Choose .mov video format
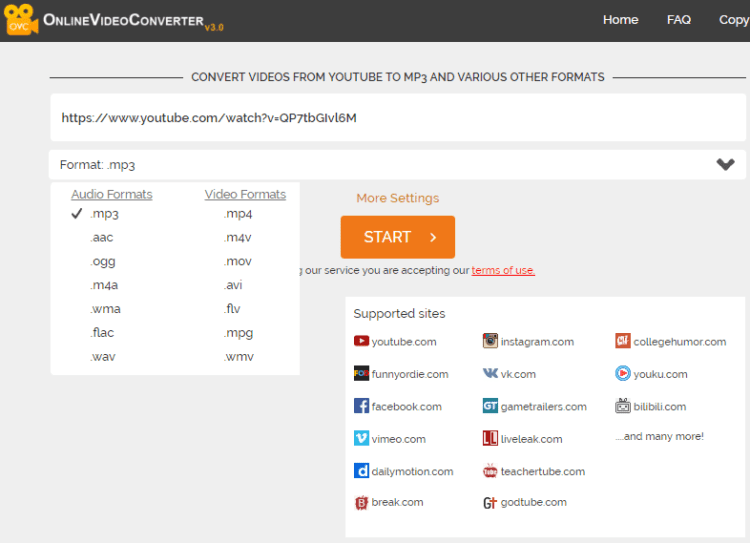 [238, 261]
